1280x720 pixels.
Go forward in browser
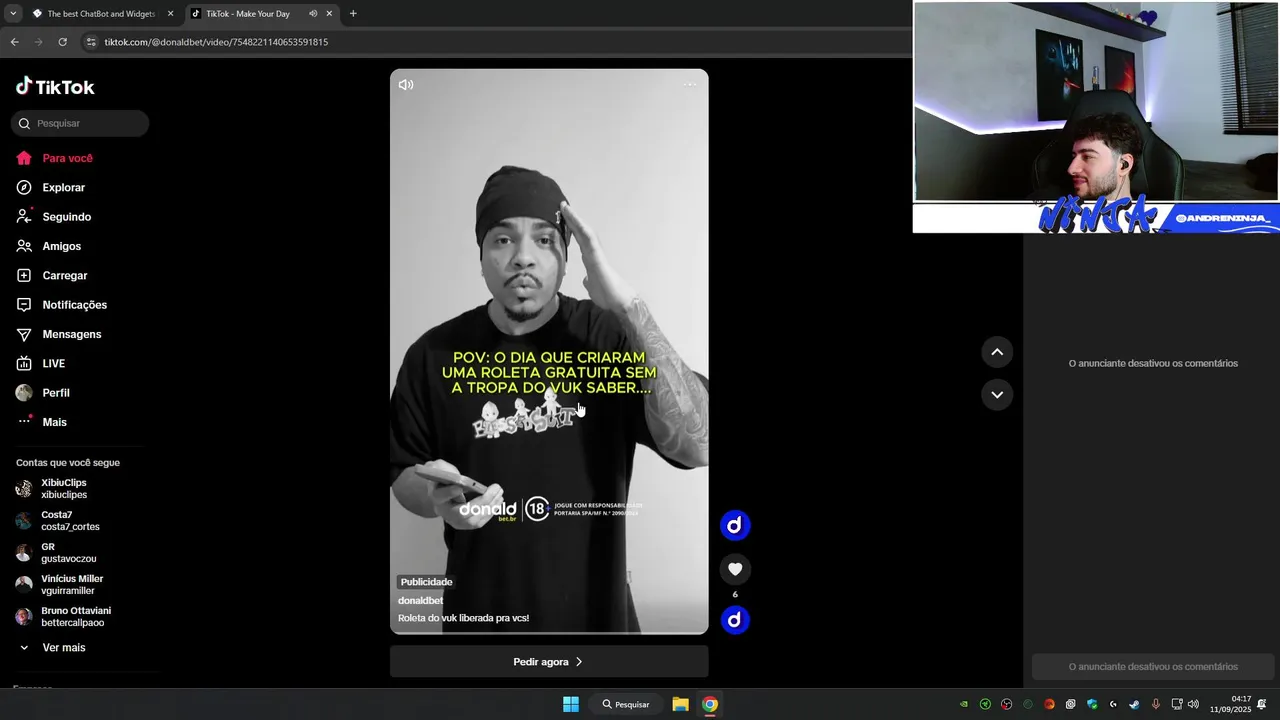click(38, 42)
